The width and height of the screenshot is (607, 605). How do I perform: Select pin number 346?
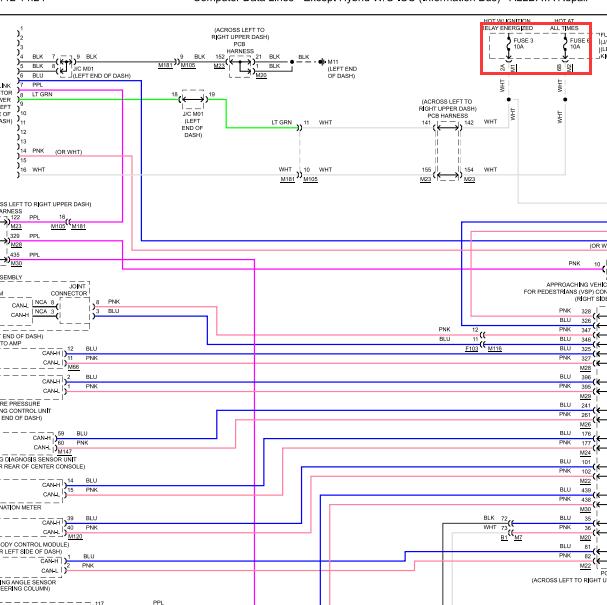pyautogui.click(x=586, y=339)
